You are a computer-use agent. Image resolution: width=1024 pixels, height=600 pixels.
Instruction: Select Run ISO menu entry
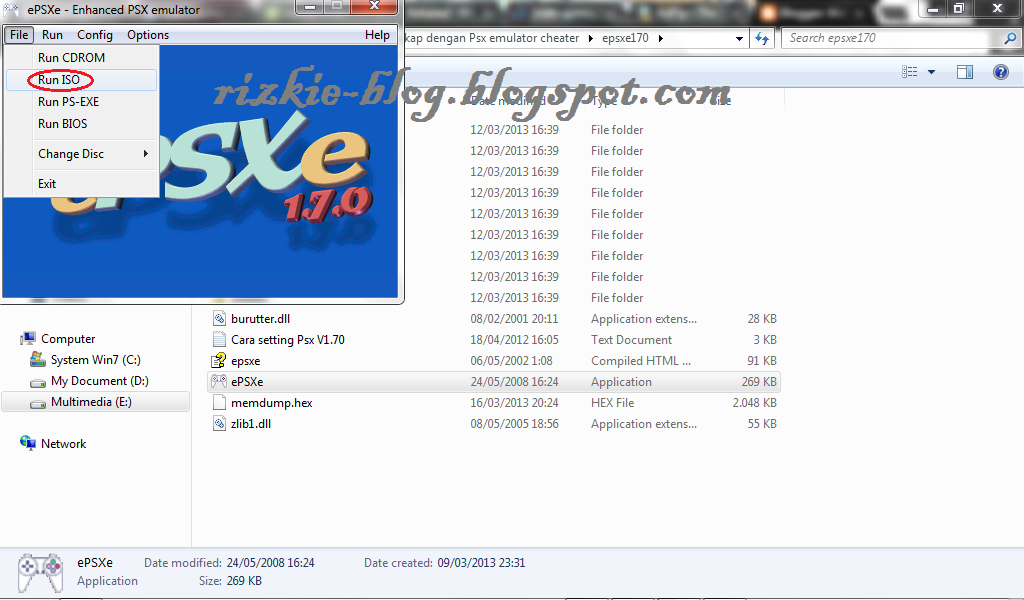point(81,80)
